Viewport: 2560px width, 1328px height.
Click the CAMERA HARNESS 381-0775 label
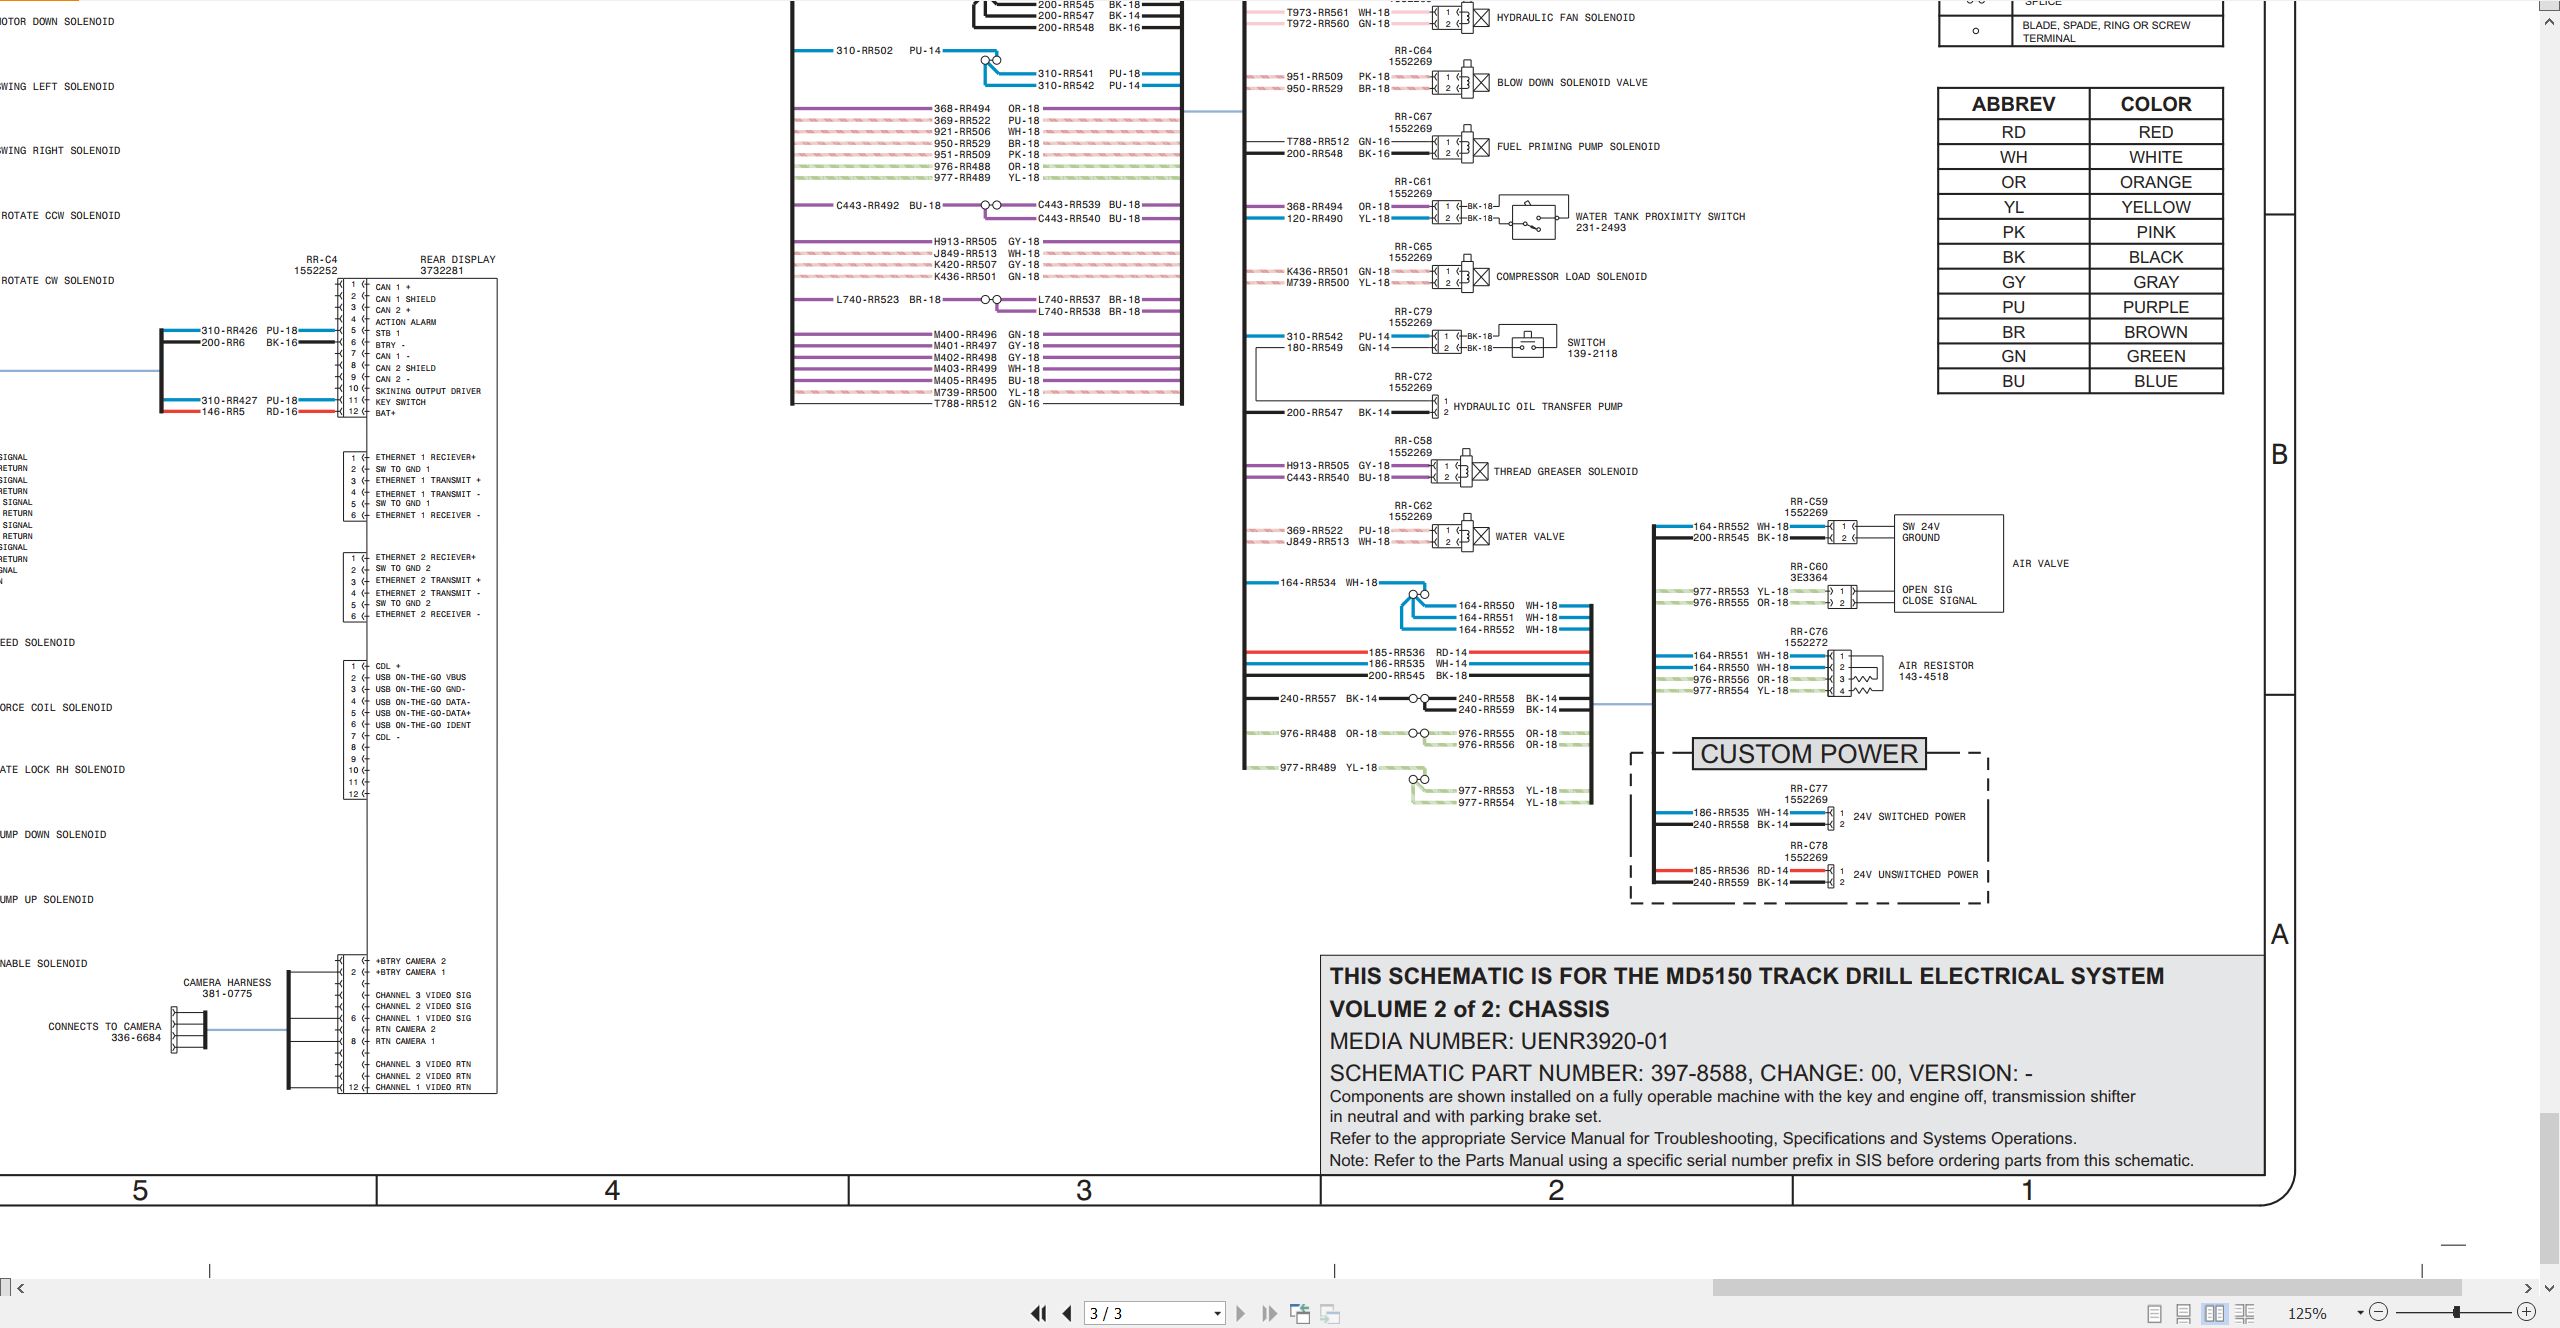click(x=227, y=988)
